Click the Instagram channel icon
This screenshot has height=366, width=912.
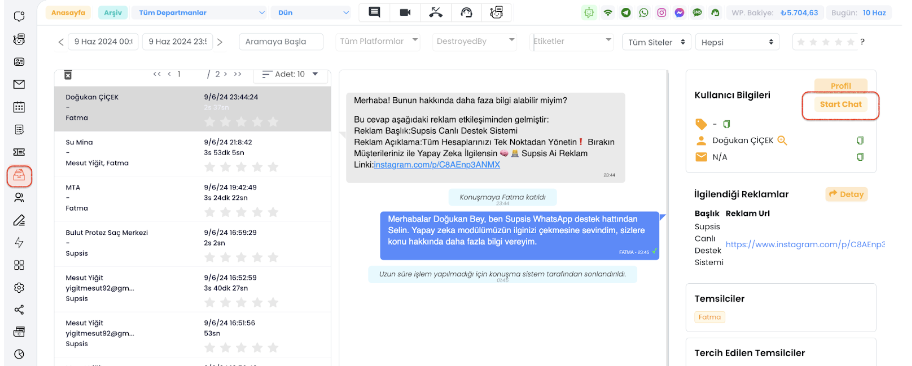[x=661, y=12]
